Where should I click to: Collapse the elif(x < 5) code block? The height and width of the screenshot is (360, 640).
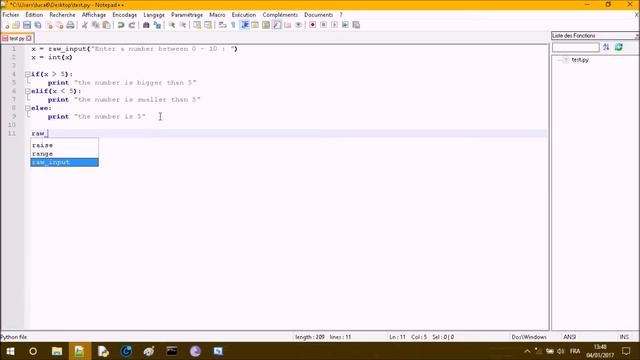pos(27,91)
